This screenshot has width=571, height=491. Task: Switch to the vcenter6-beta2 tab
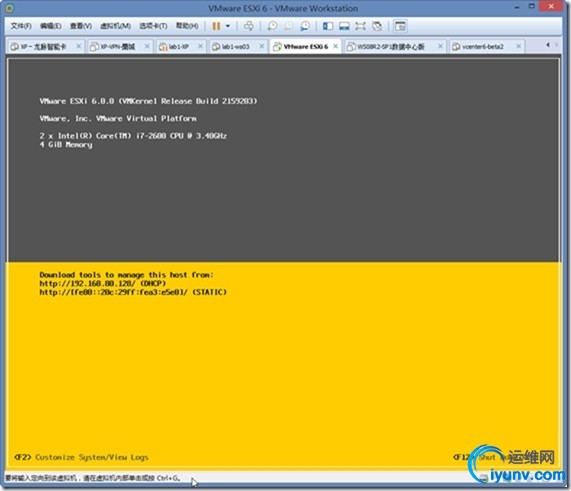483,47
